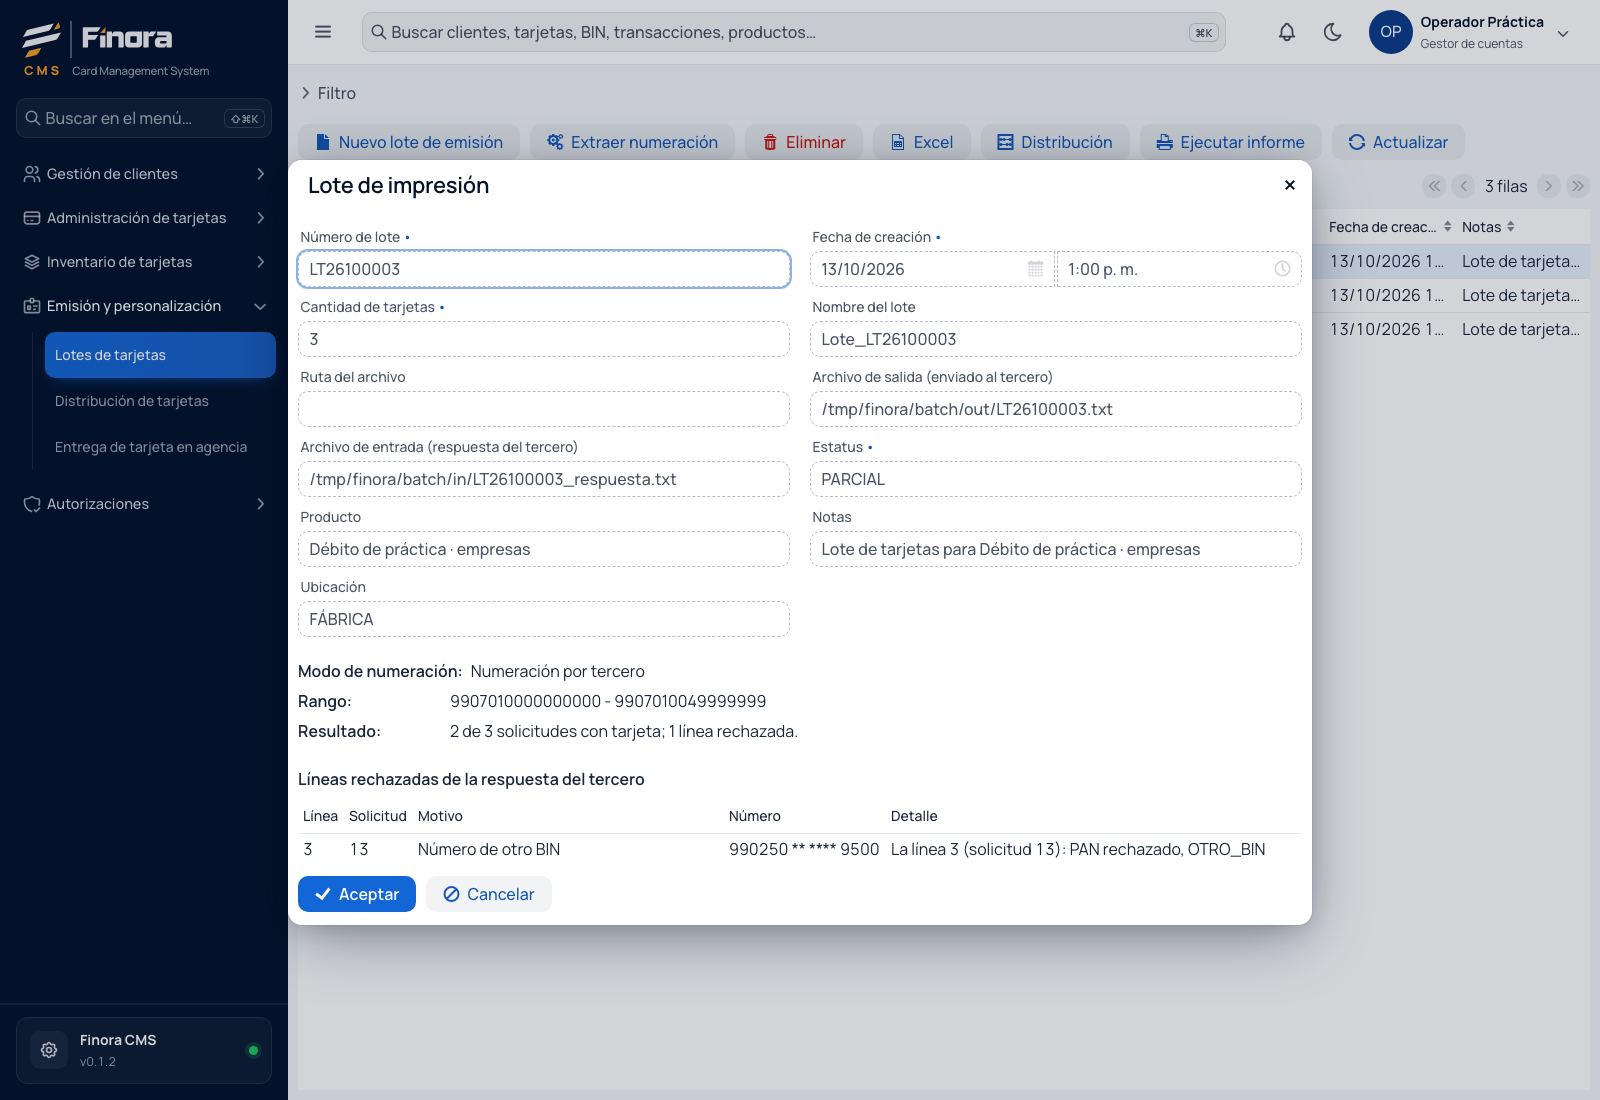Expand the Filtro panel
The height and width of the screenshot is (1100, 1600).
328,93
